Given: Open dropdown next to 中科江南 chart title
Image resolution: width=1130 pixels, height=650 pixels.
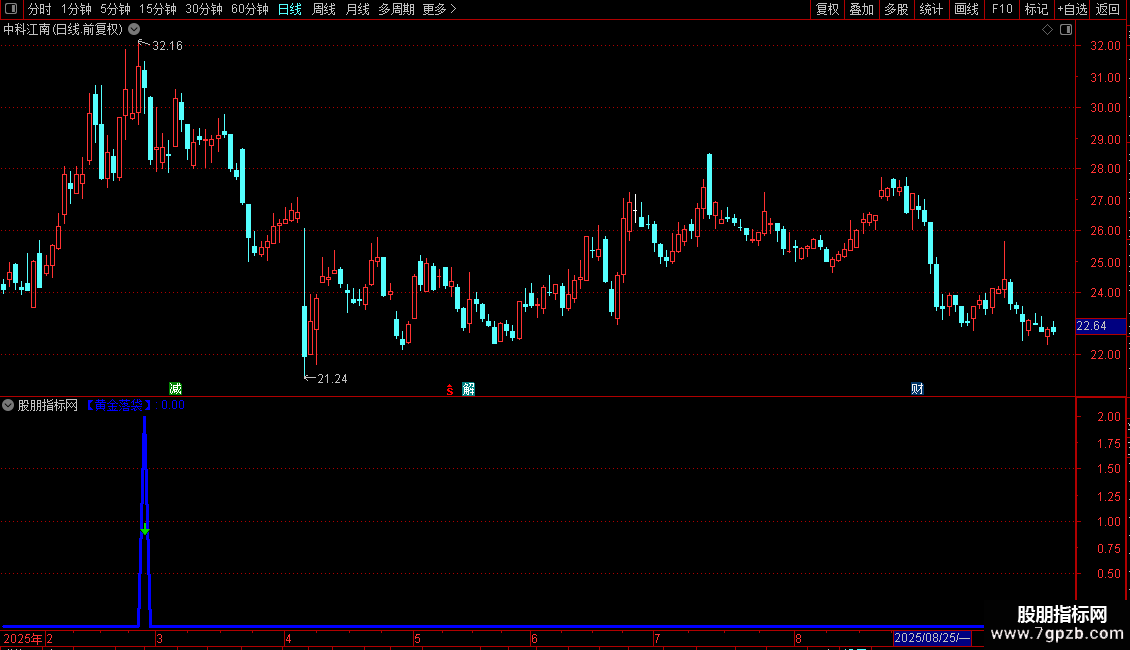Looking at the screenshot, I should pos(134,30).
